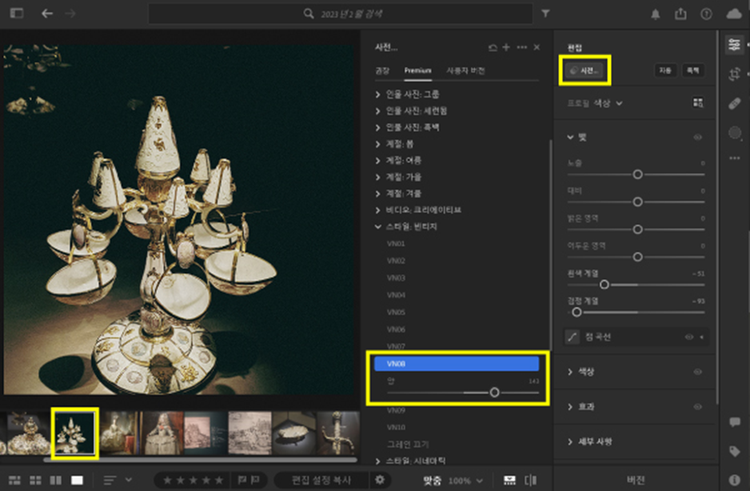The image size is (750, 491).
Task: Go back with the left arrow
Action: pyautogui.click(x=47, y=13)
